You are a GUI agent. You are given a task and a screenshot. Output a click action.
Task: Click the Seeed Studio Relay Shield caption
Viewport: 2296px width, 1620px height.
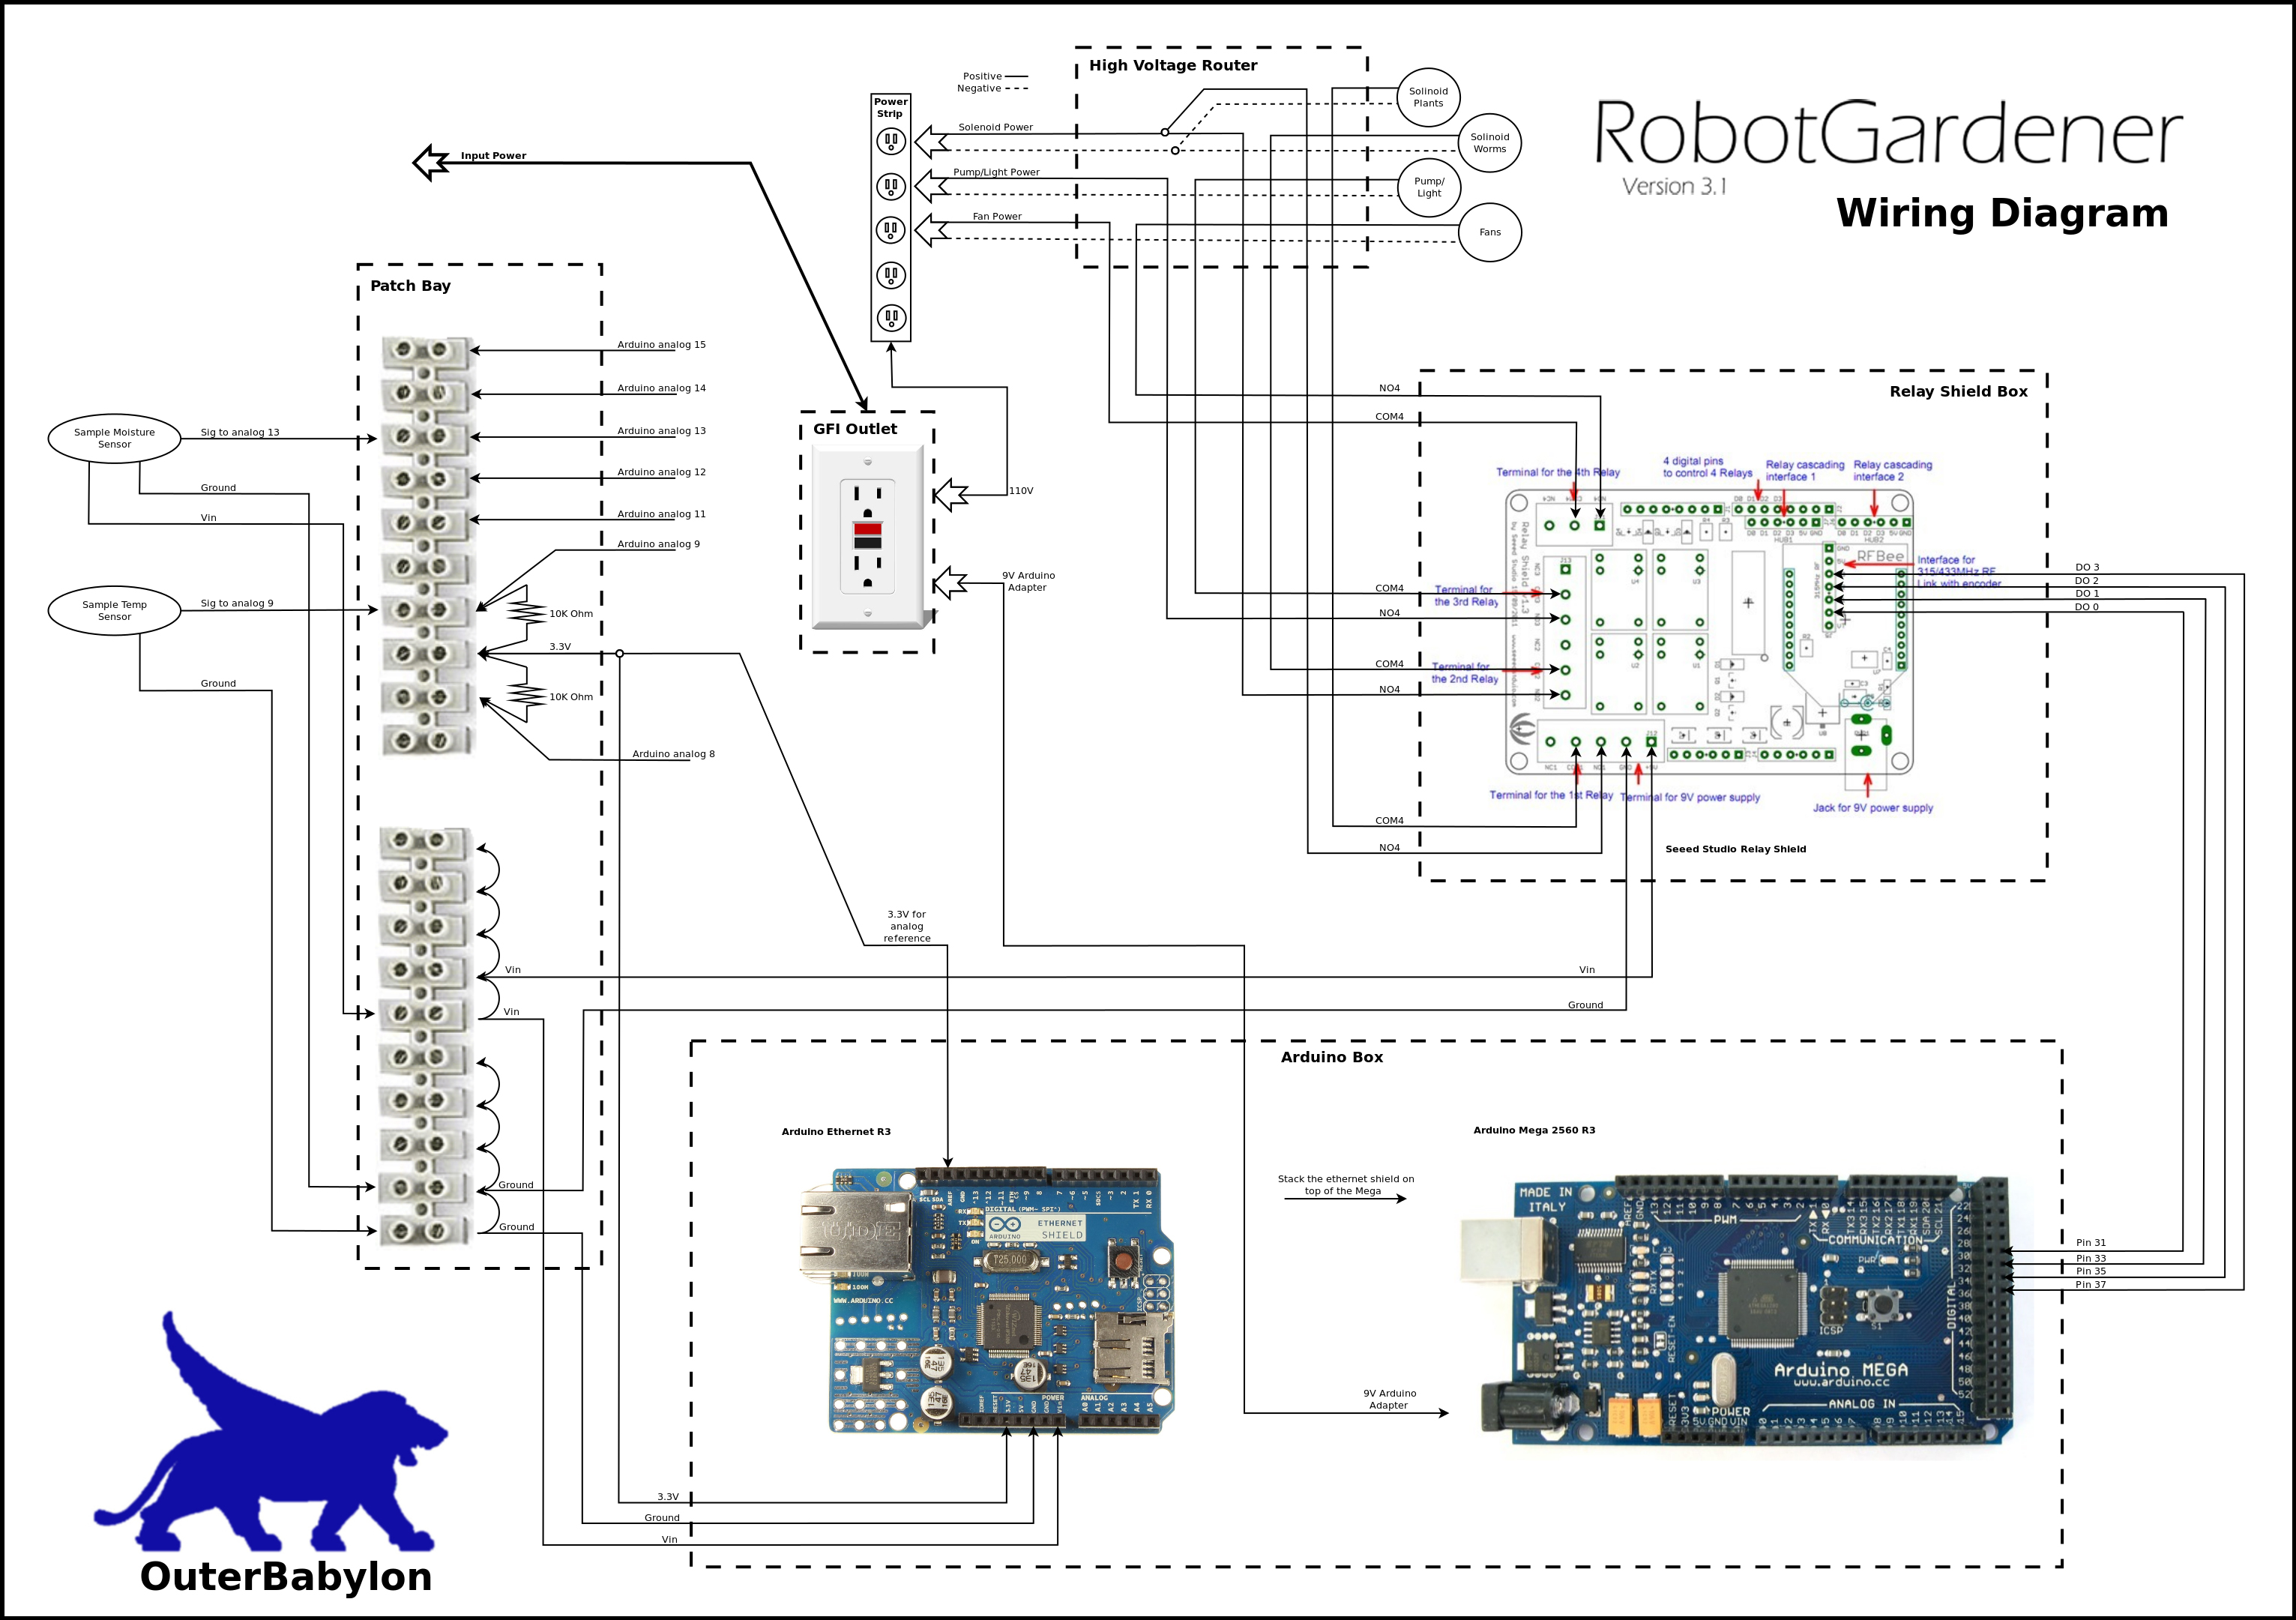point(1735,849)
